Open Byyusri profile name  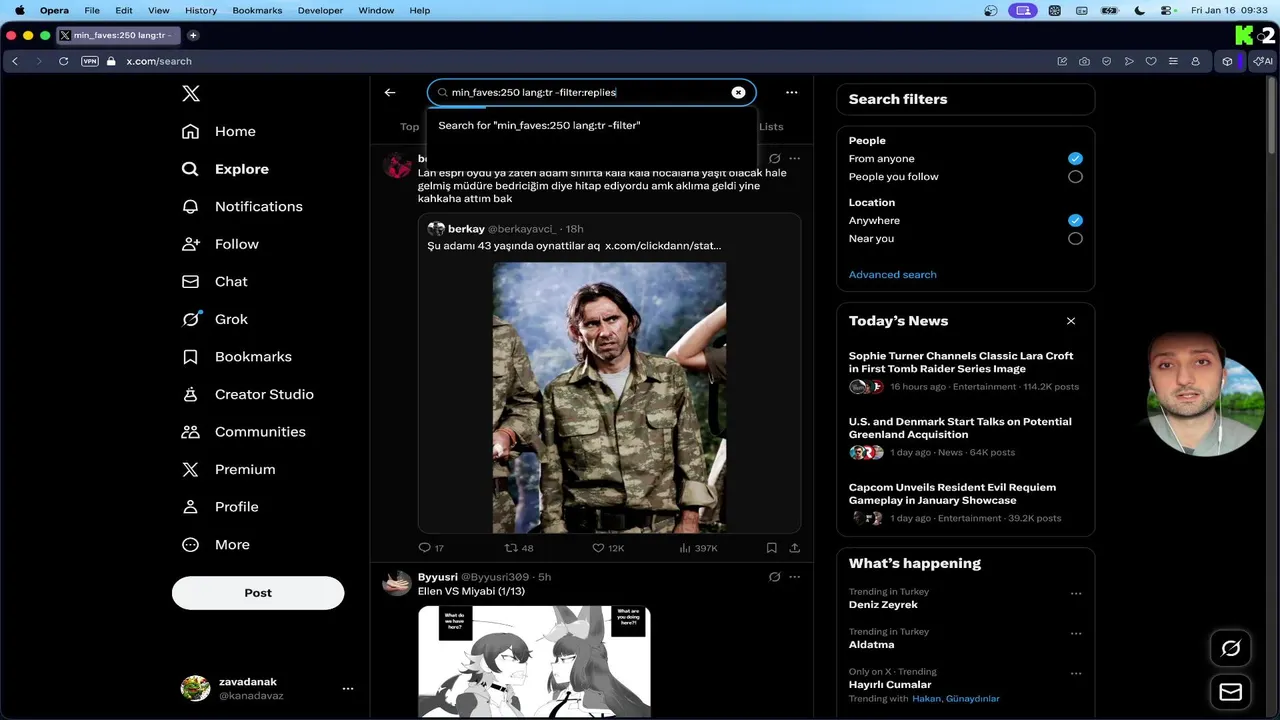(x=437, y=577)
